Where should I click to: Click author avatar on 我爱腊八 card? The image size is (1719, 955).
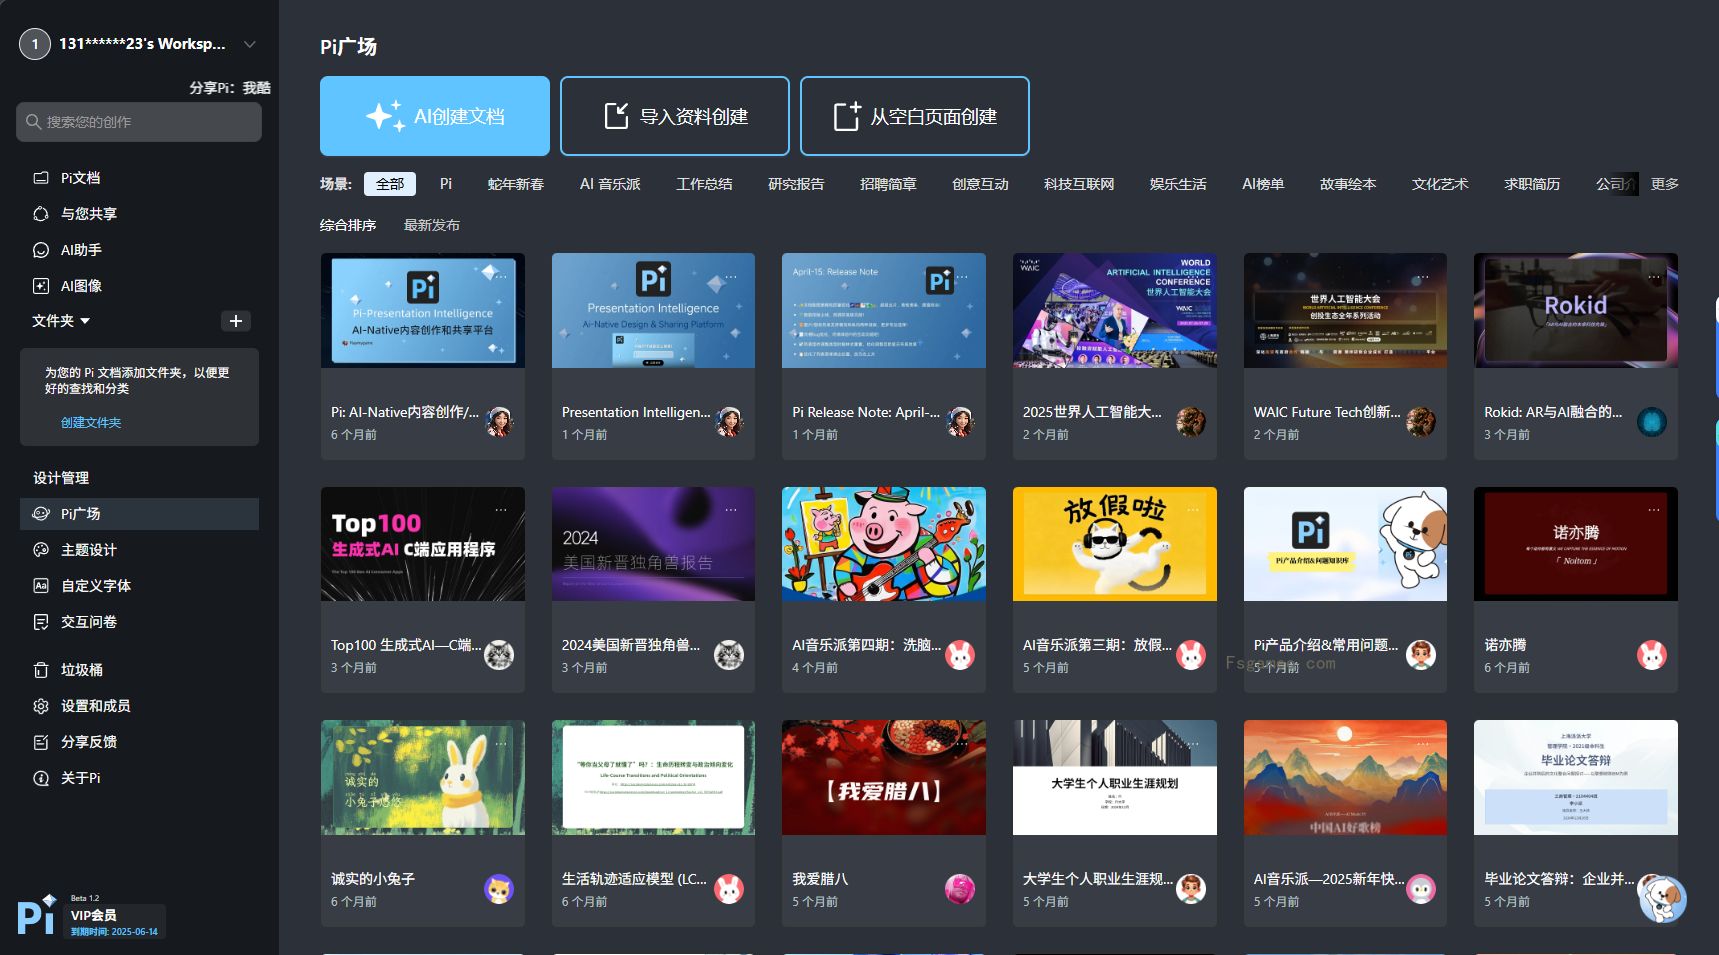[960, 889]
